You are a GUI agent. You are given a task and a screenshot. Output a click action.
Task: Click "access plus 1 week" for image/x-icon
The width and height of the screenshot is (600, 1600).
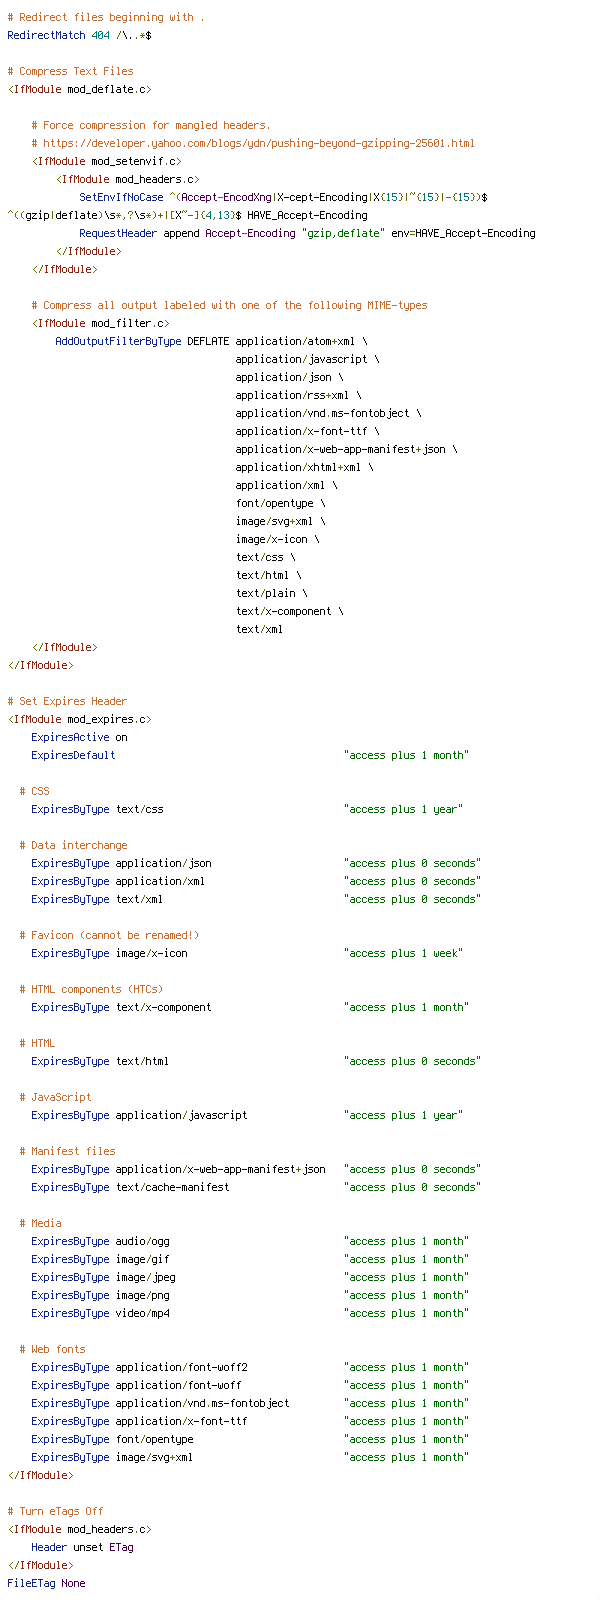(403, 953)
